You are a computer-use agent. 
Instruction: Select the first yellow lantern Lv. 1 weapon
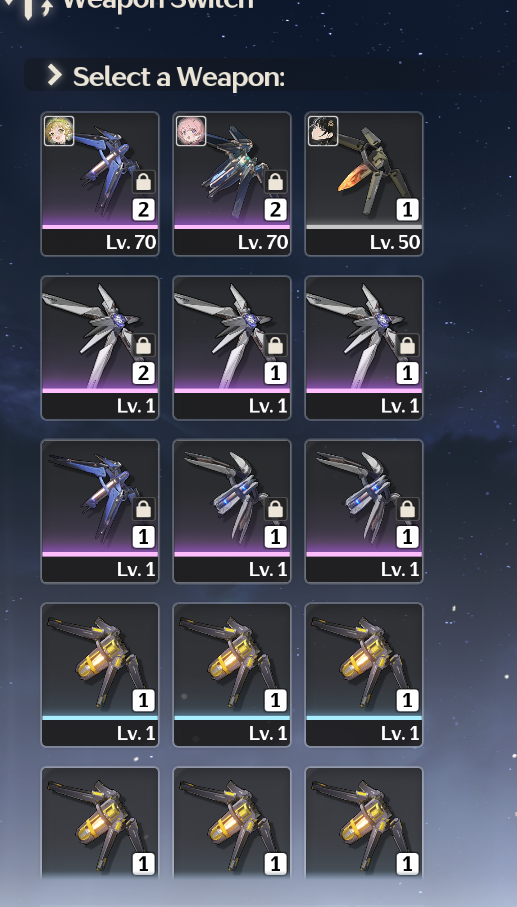coord(100,675)
